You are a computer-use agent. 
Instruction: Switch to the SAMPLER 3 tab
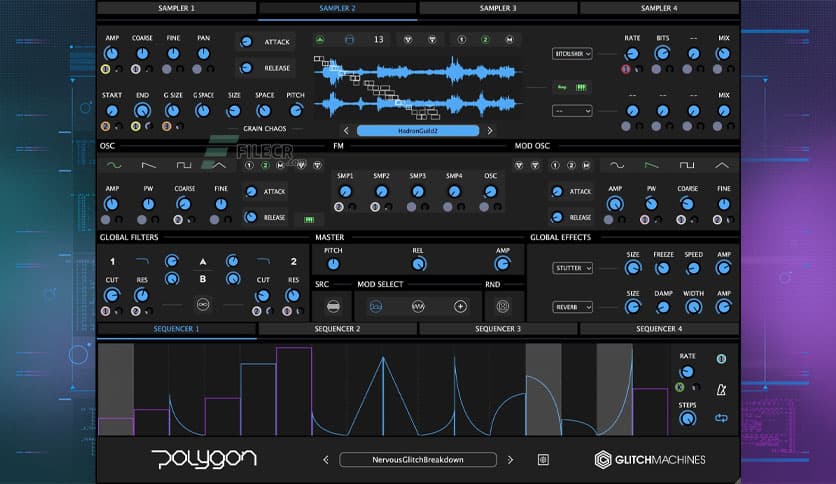click(x=498, y=8)
